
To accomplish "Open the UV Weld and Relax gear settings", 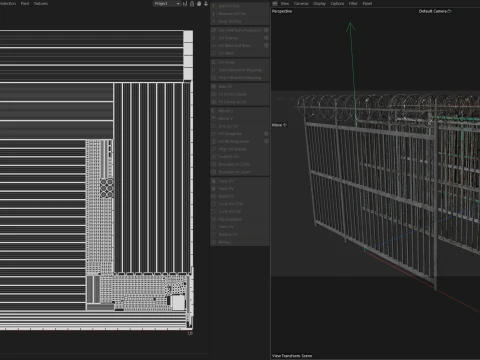I will pos(266,45).
